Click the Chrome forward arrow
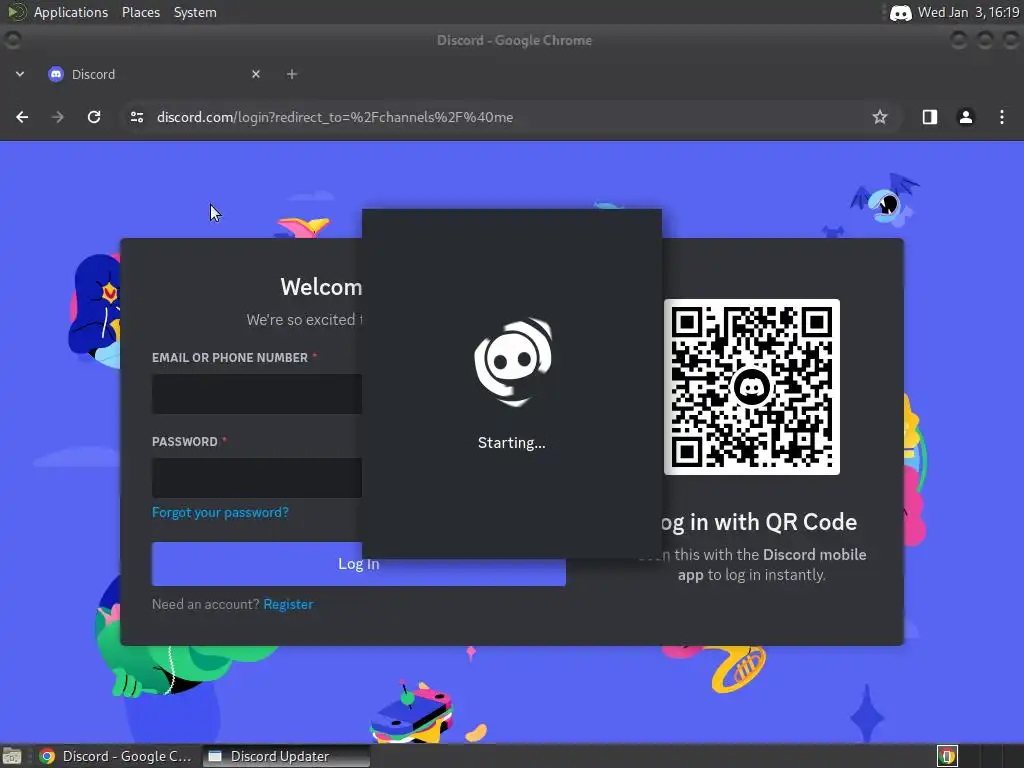Viewport: 1024px width, 768px height. (58, 117)
